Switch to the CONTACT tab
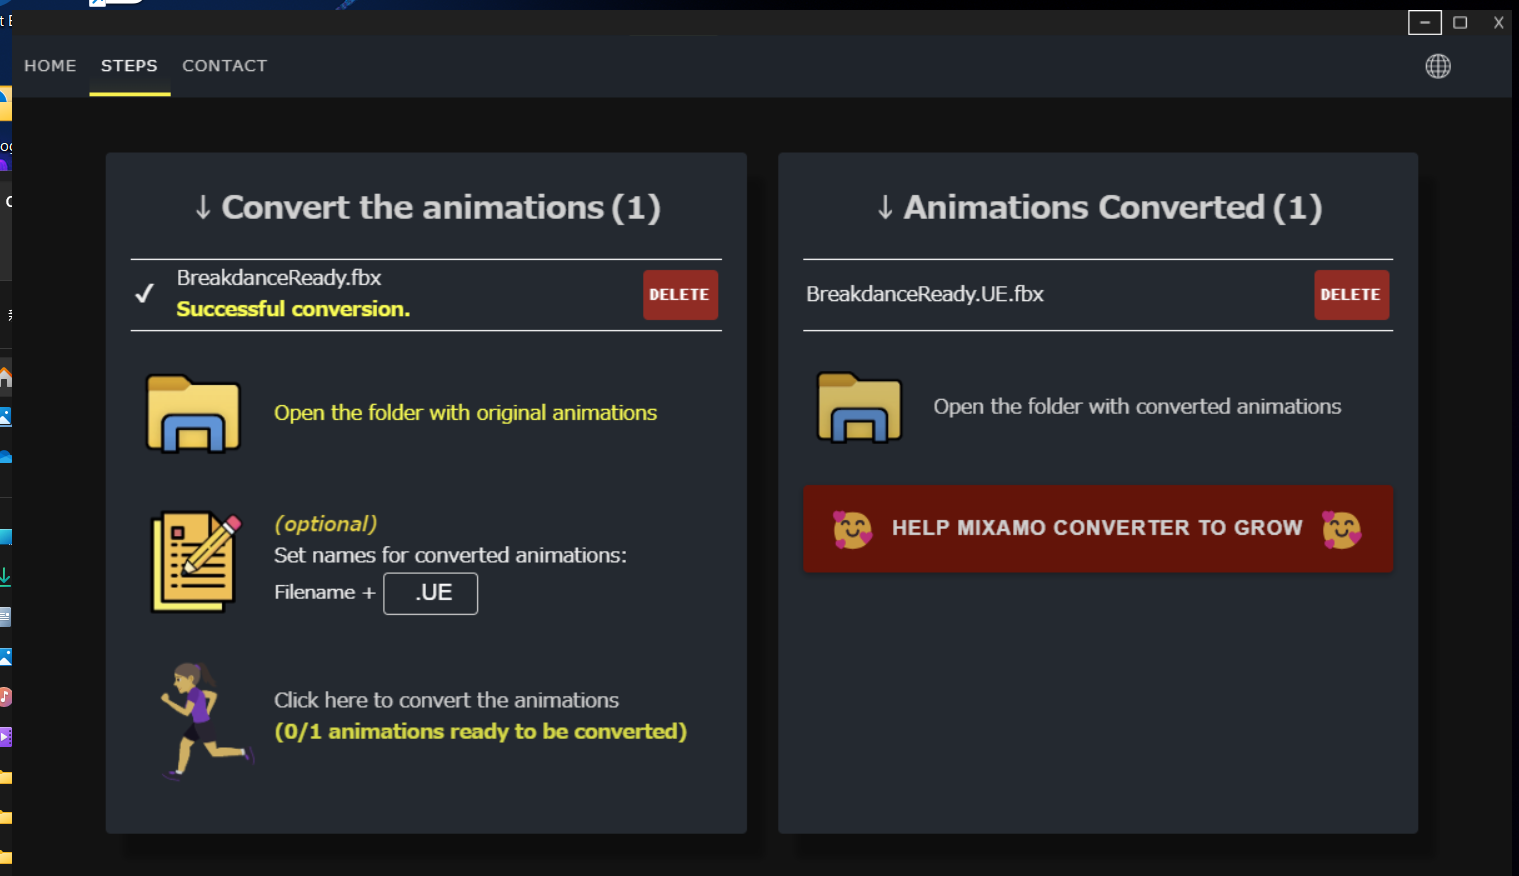Image resolution: width=1519 pixels, height=876 pixels. 224,66
